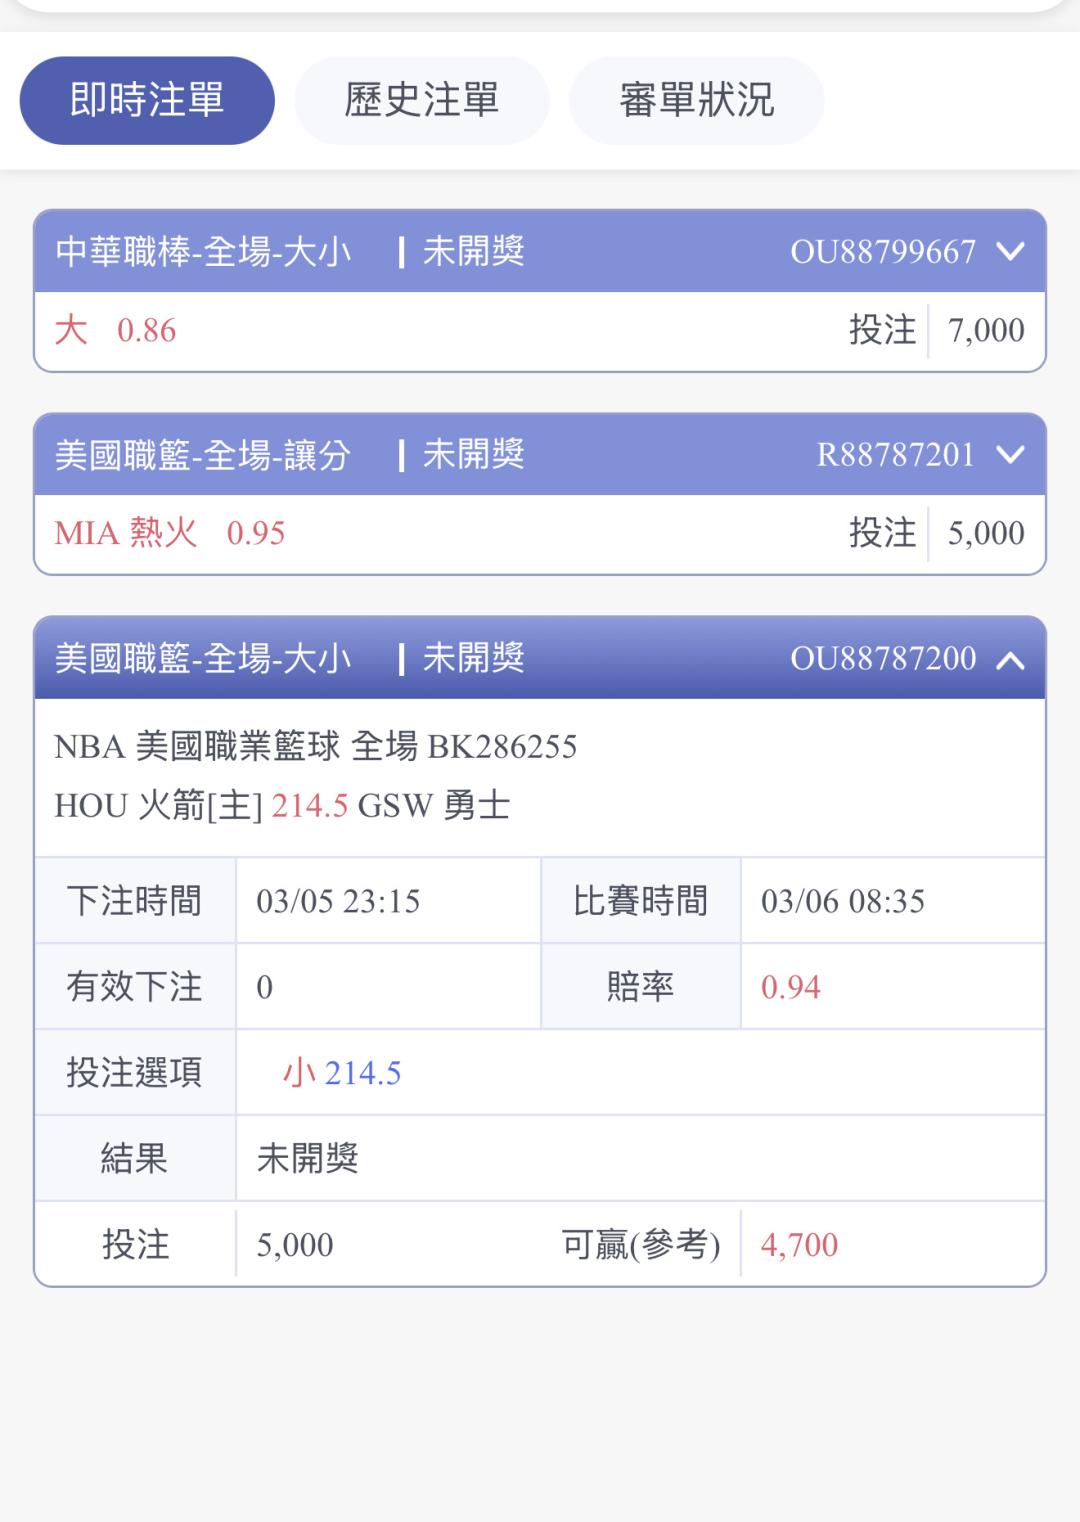The image size is (1080, 1522).
Task: Click bet number OU88799667
Action: [x=883, y=251]
